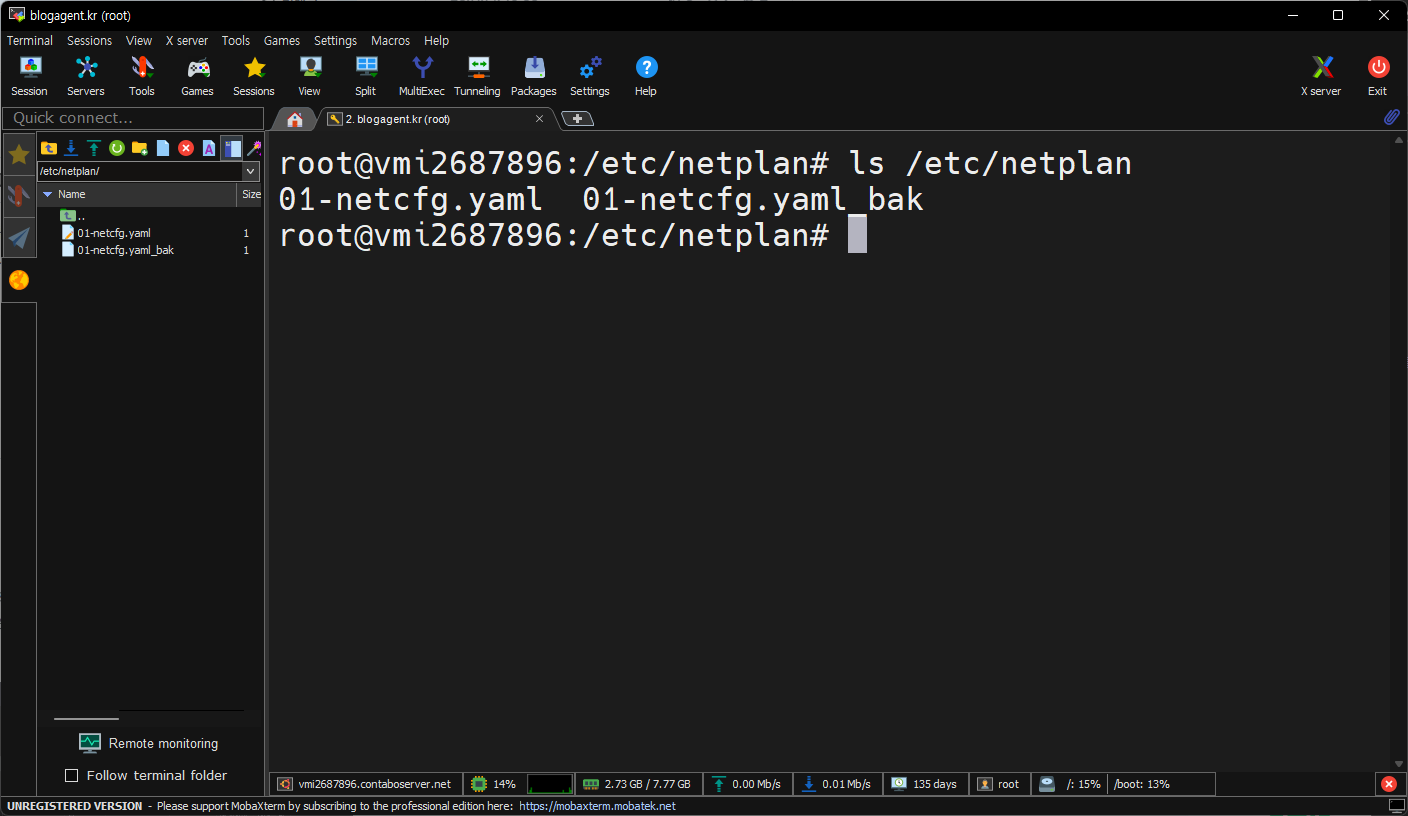This screenshot has width=1408, height=816.
Task: Click the /etc/netplan/ path field
Action: click(140, 171)
